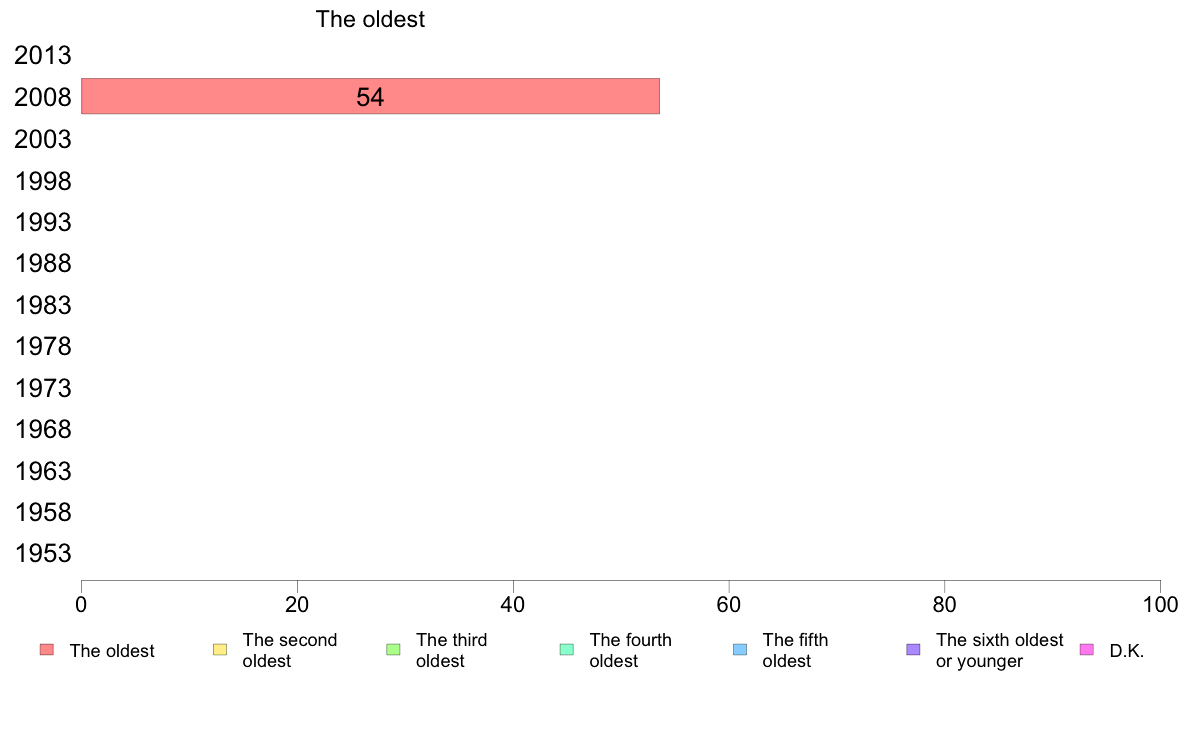Image resolution: width=1188 pixels, height=736 pixels.
Task: Click the blue 'The fifth oldest' swatch
Action: click(740, 650)
